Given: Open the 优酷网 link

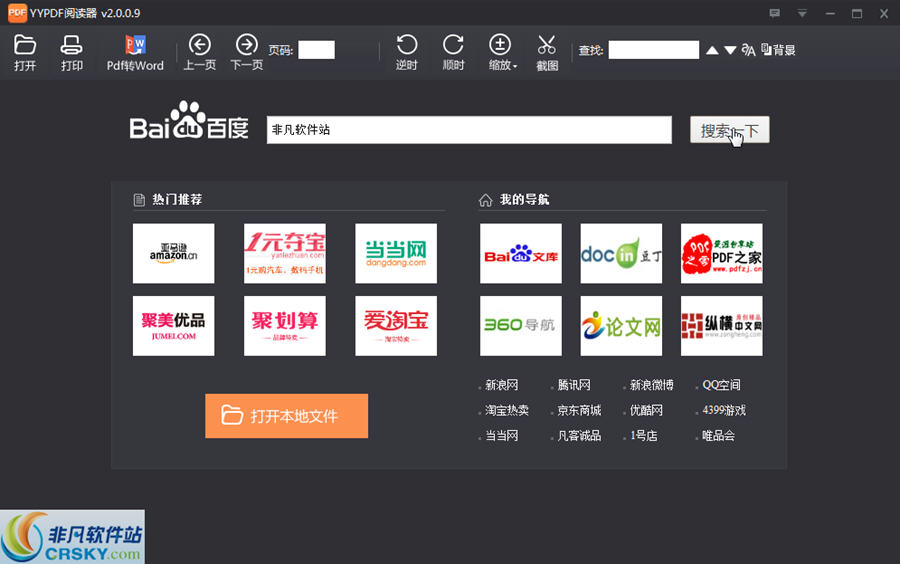Looking at the screenshot, I should (x=646, y=410).
